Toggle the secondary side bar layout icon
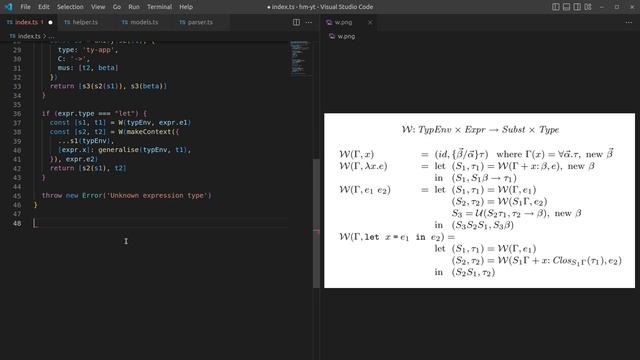 pos(577,7)
